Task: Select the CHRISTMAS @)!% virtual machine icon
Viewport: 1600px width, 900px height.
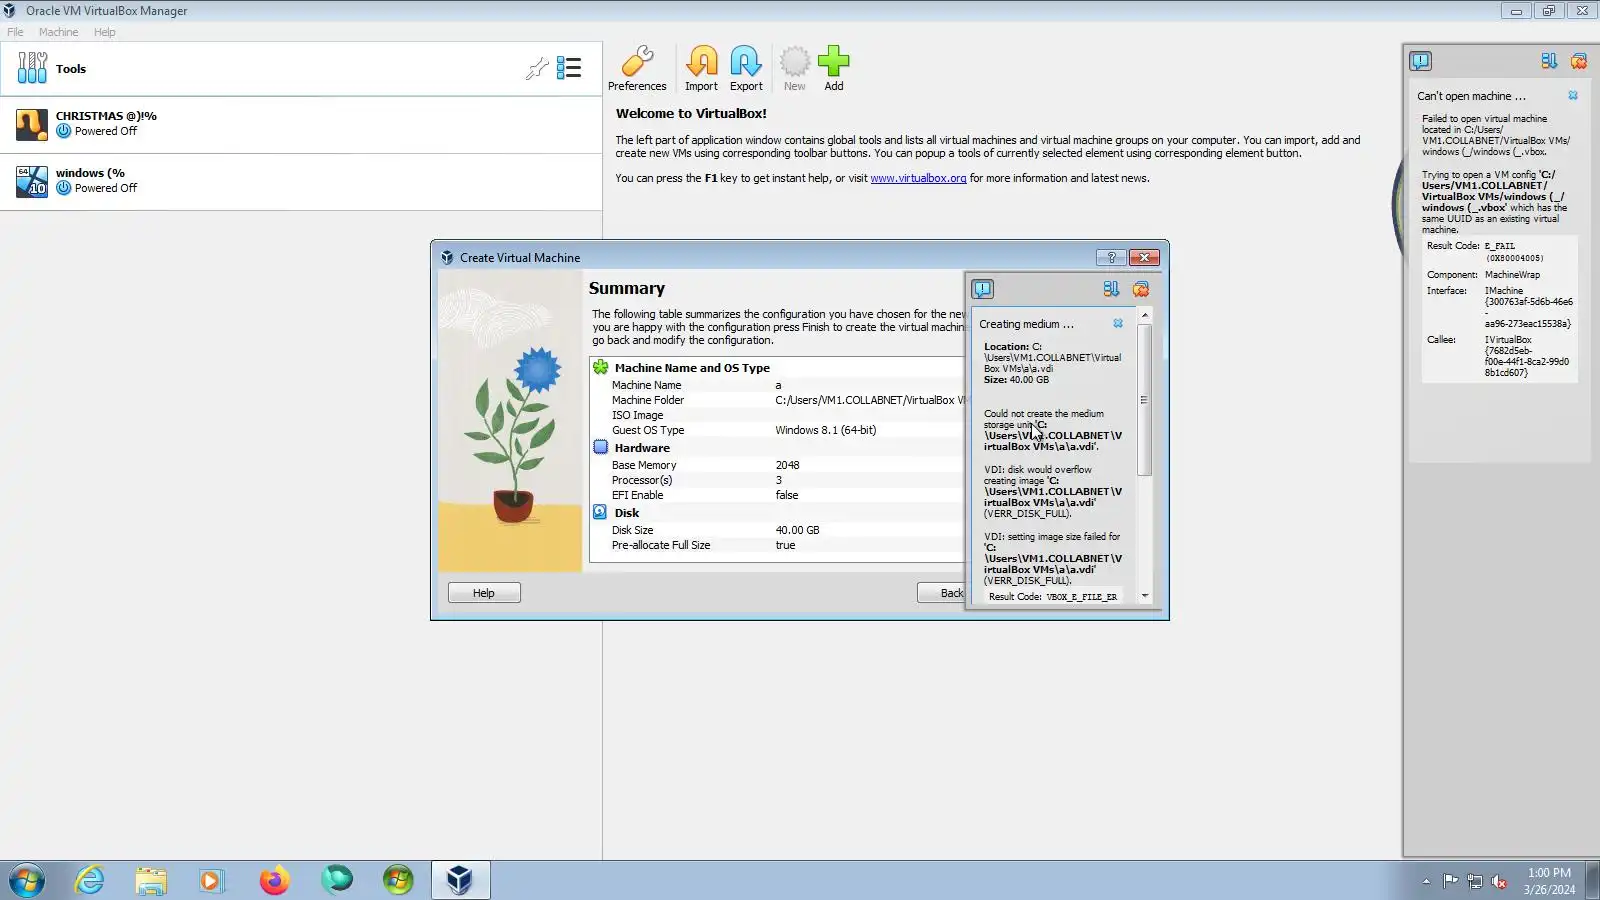Action: [32, 125]
